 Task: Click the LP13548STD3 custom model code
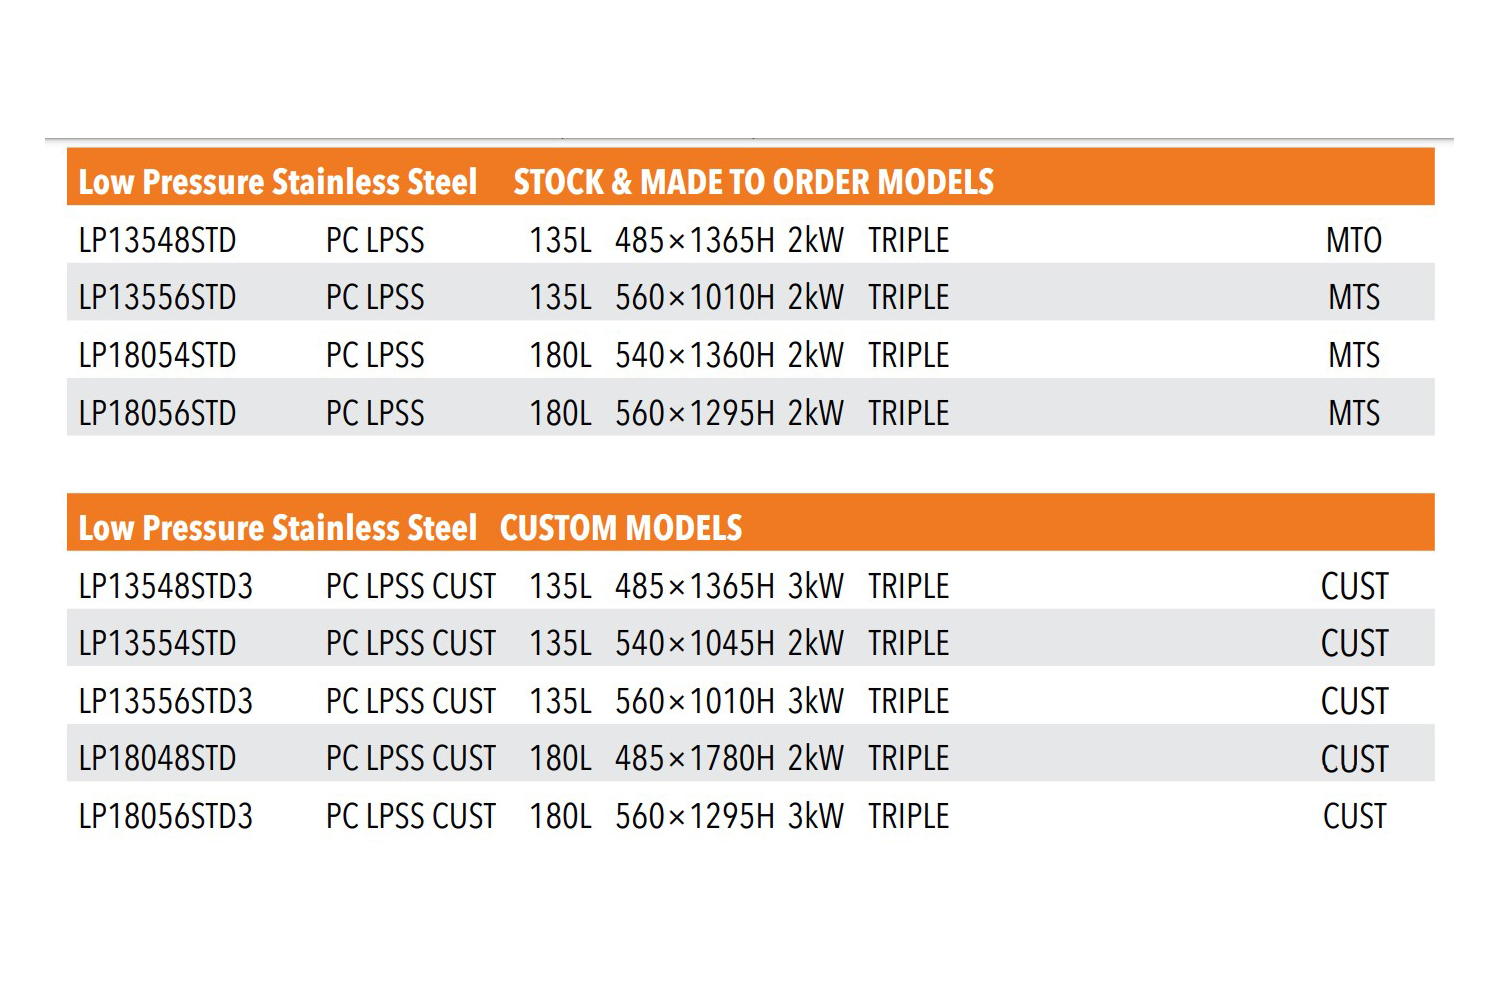(x=166, y=586)
